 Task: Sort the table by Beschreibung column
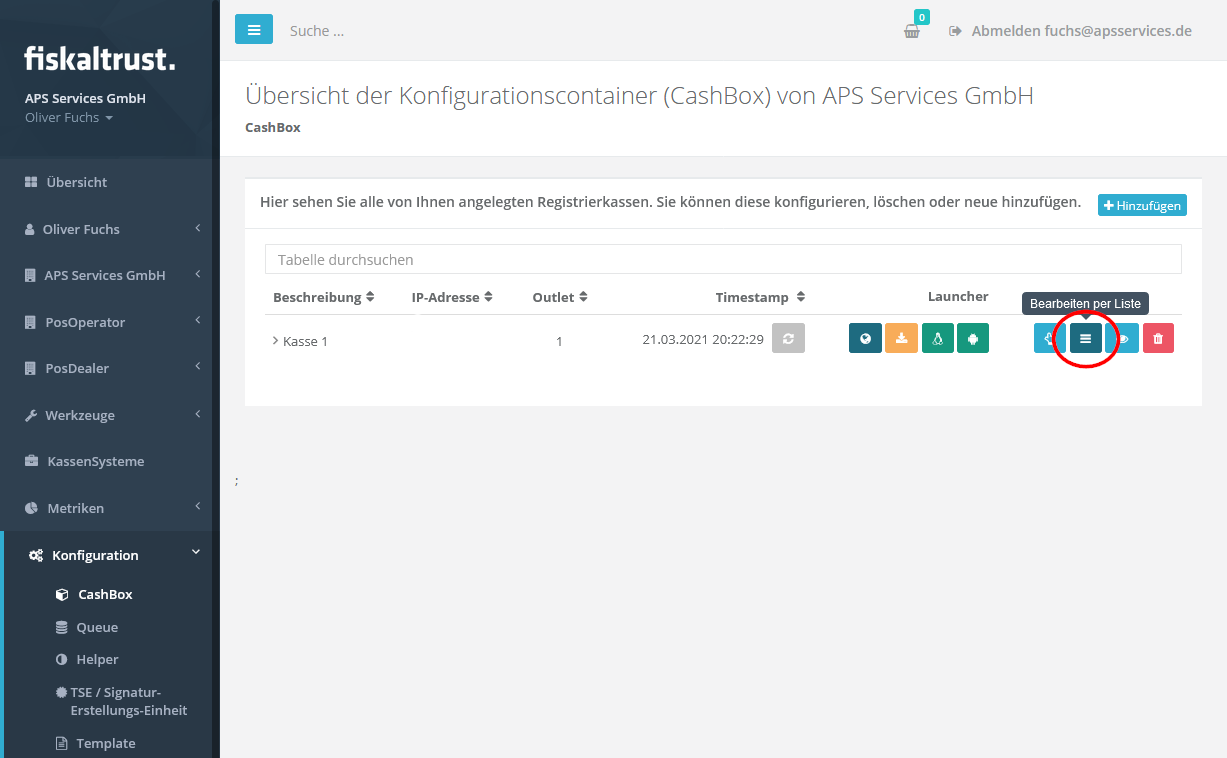(x=323, y=297)
